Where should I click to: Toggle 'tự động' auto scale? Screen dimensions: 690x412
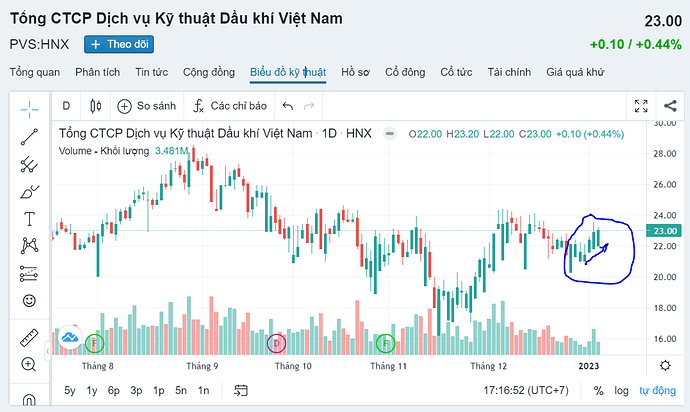(657, 391)
